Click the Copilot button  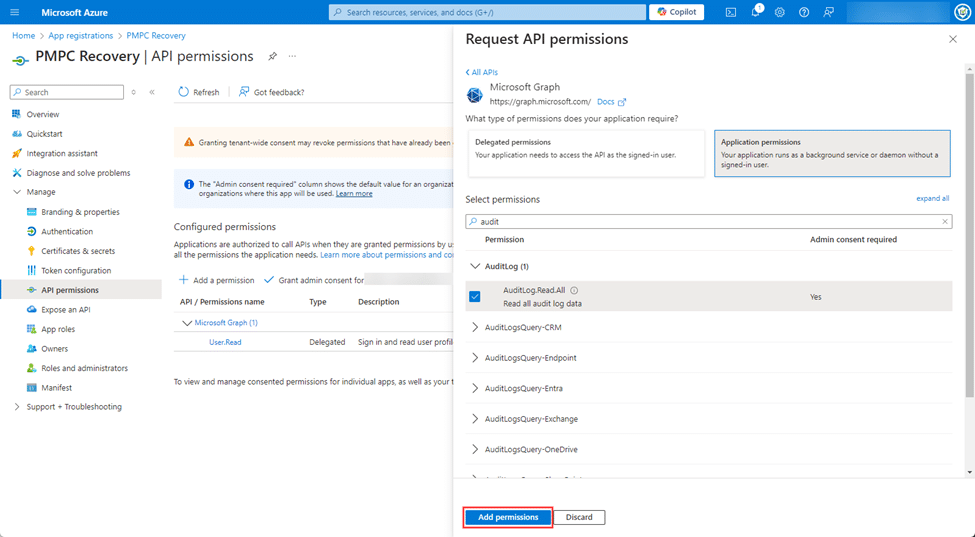676,12
